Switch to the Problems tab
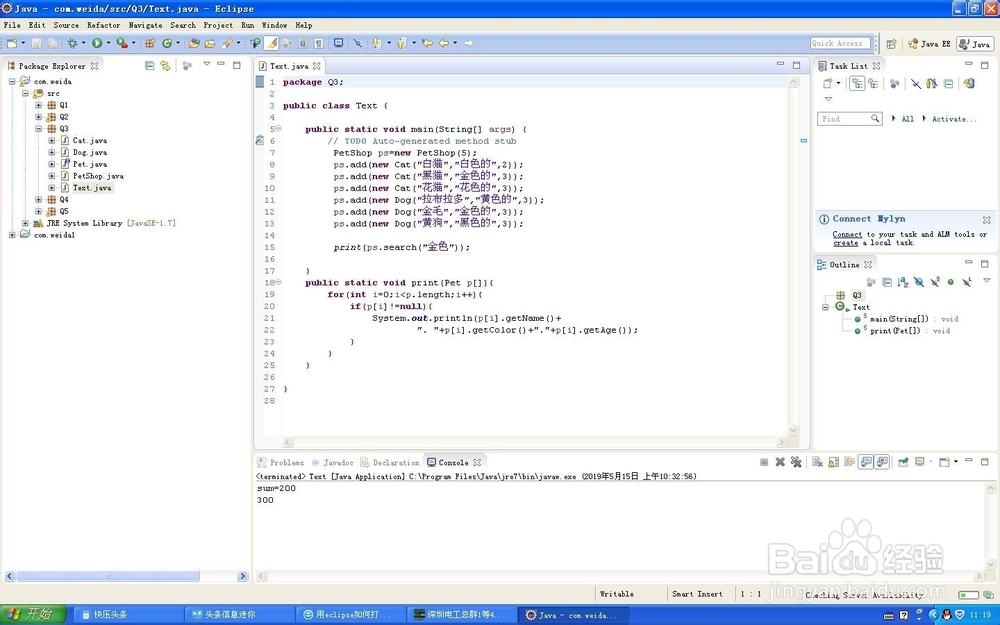This screenshot has height=625, width=1000. [x=281, y=462]
